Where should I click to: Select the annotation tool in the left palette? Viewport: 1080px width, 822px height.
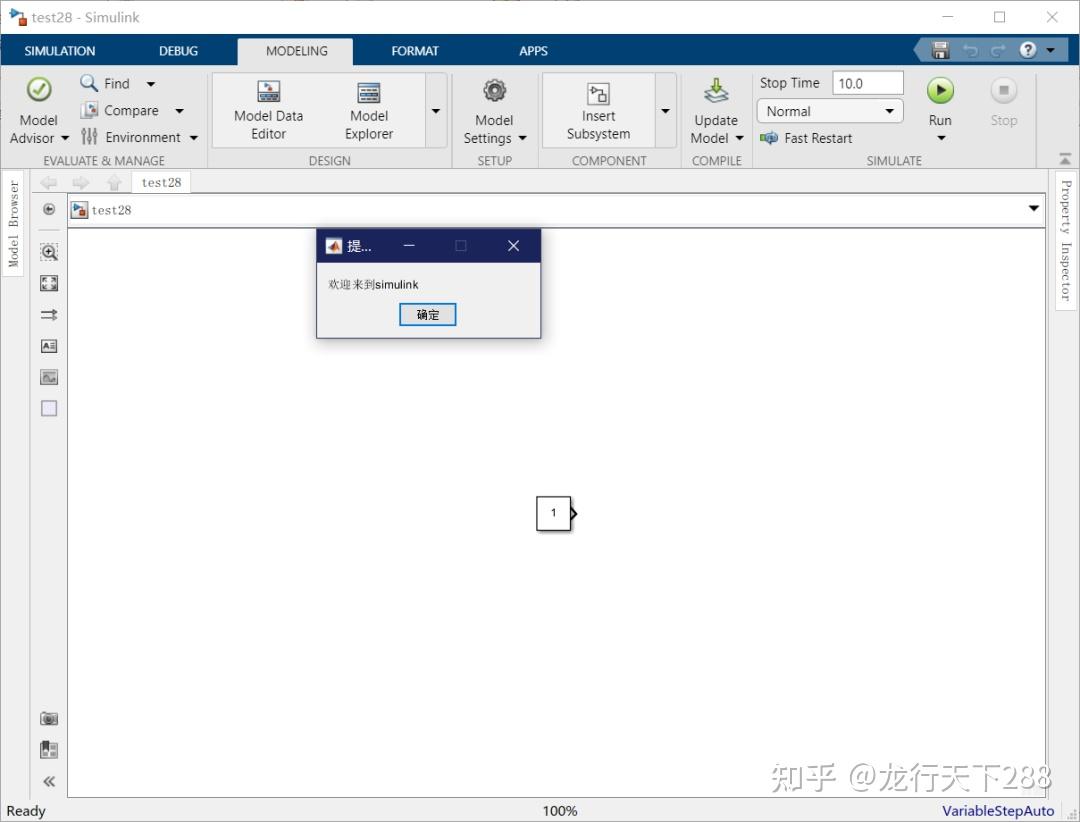point(48,345)
